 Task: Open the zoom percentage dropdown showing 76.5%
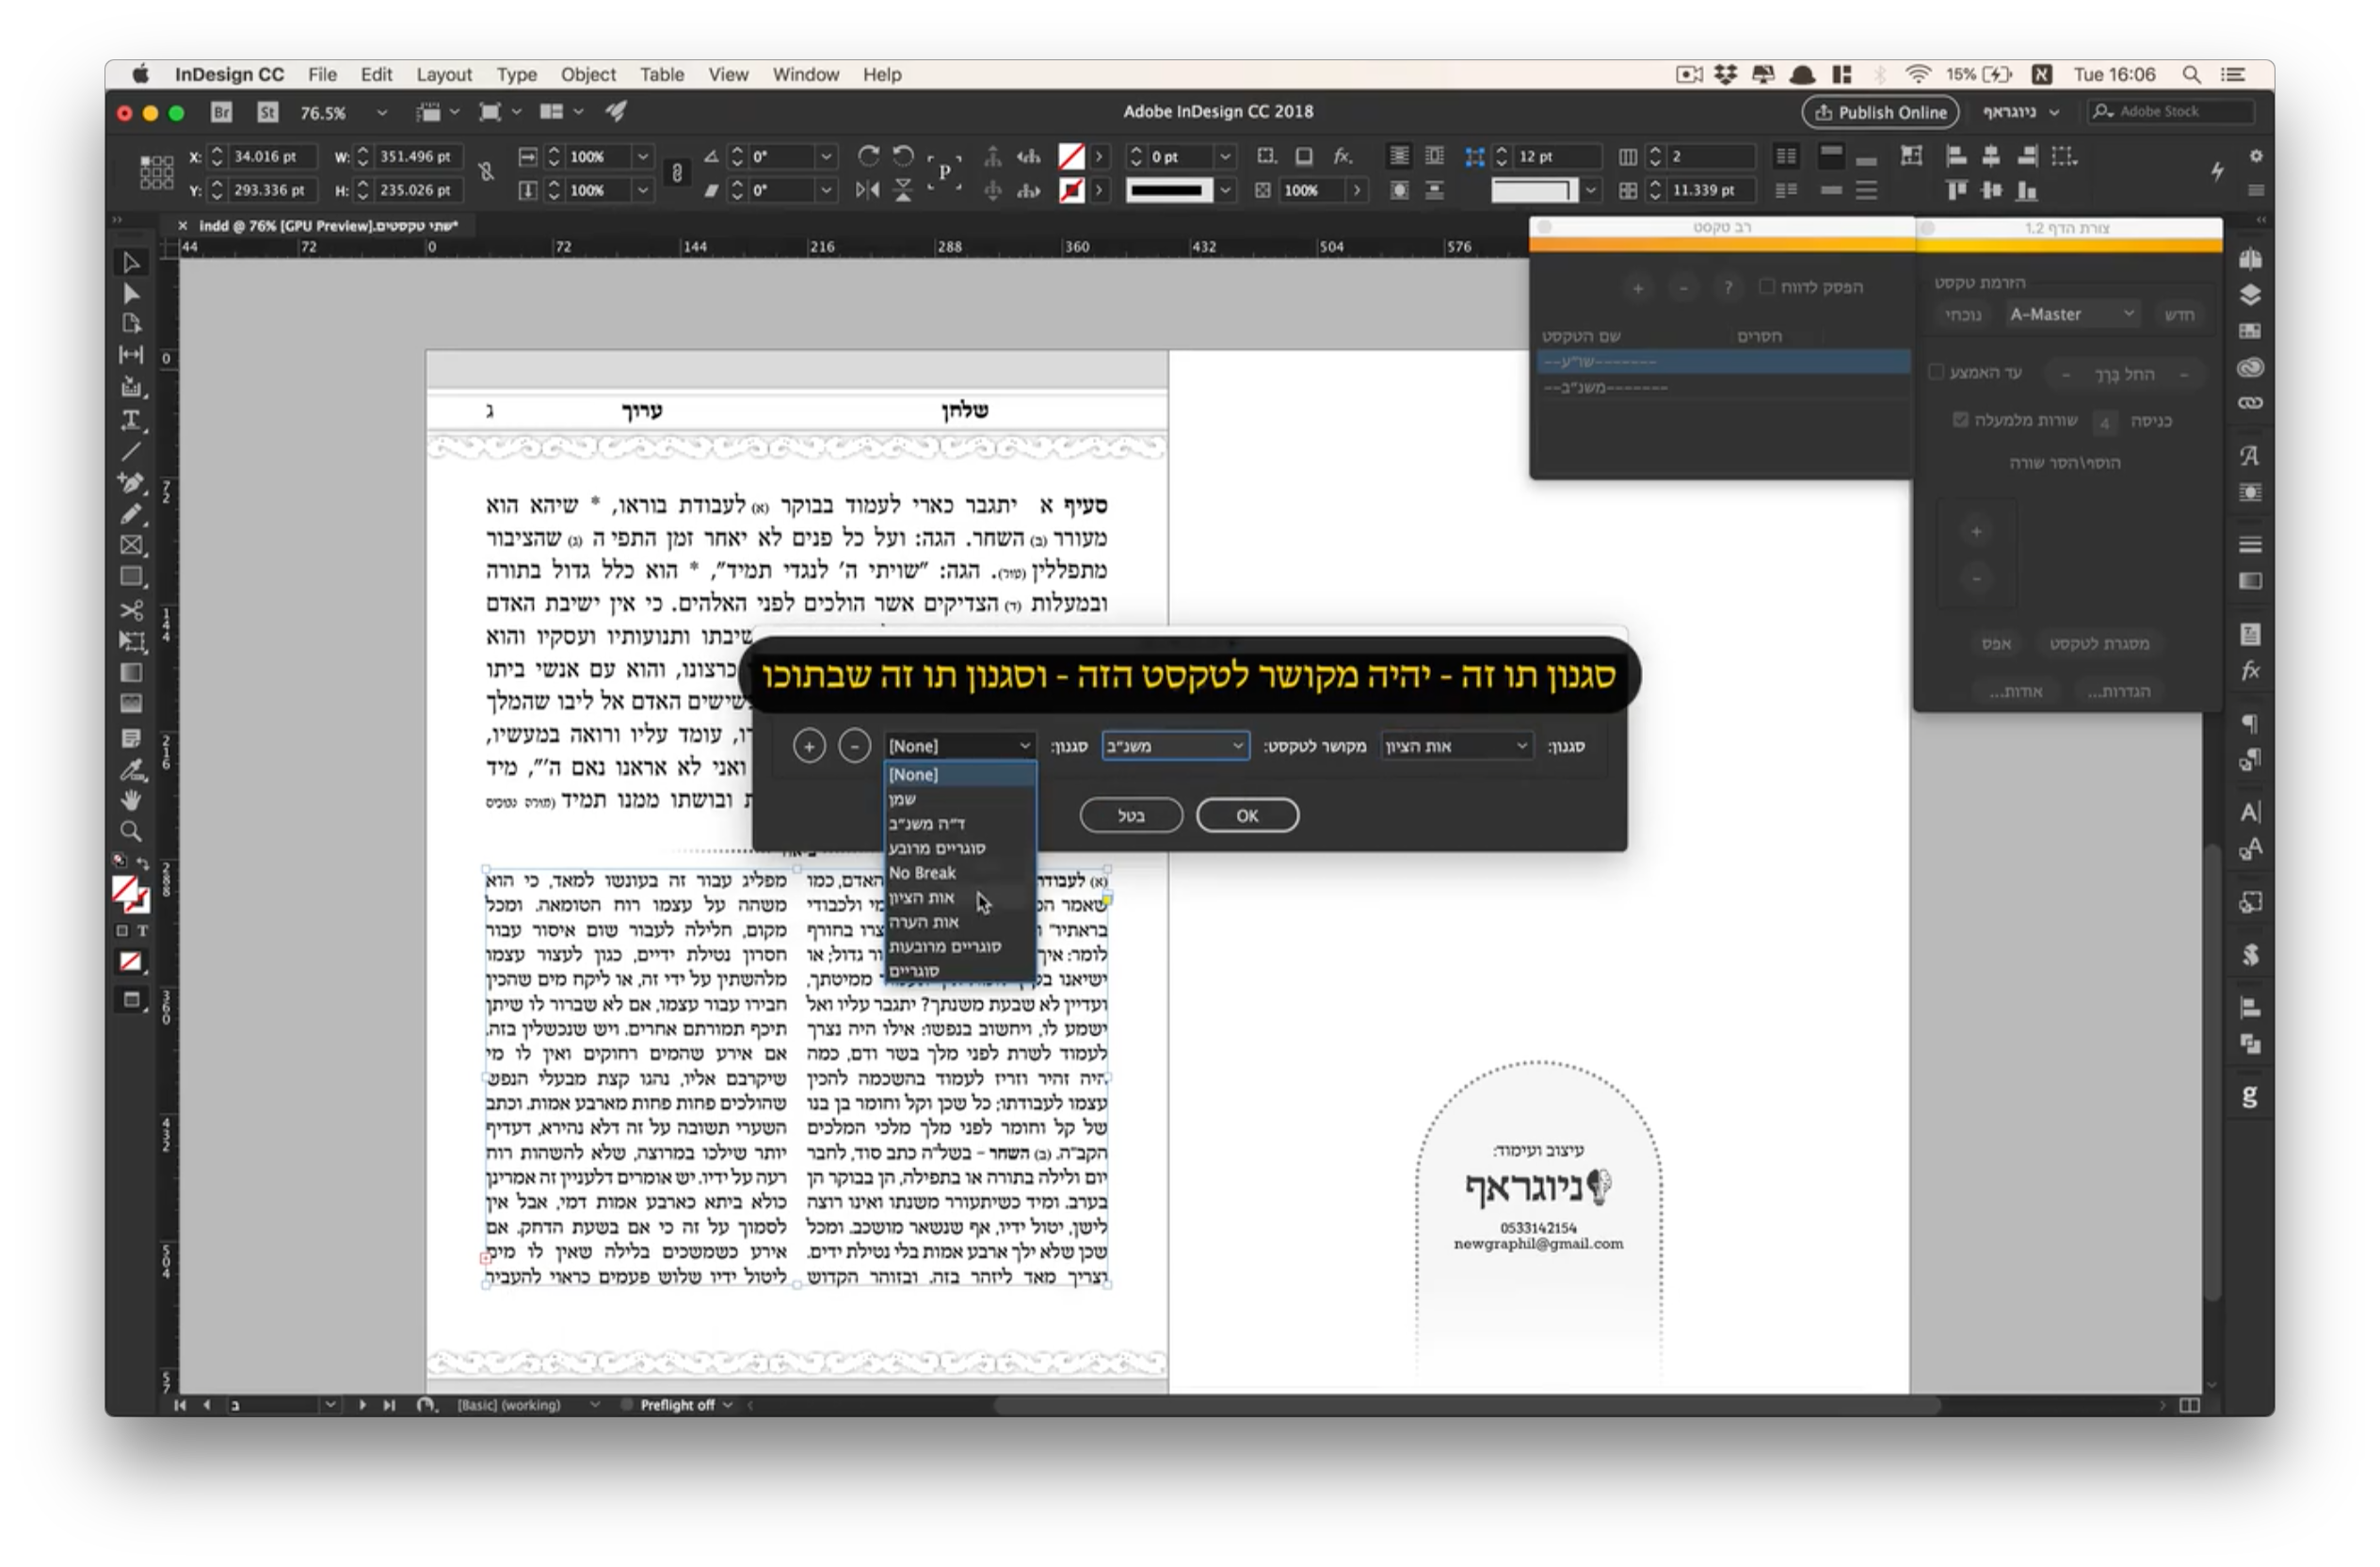coord(383,112)
